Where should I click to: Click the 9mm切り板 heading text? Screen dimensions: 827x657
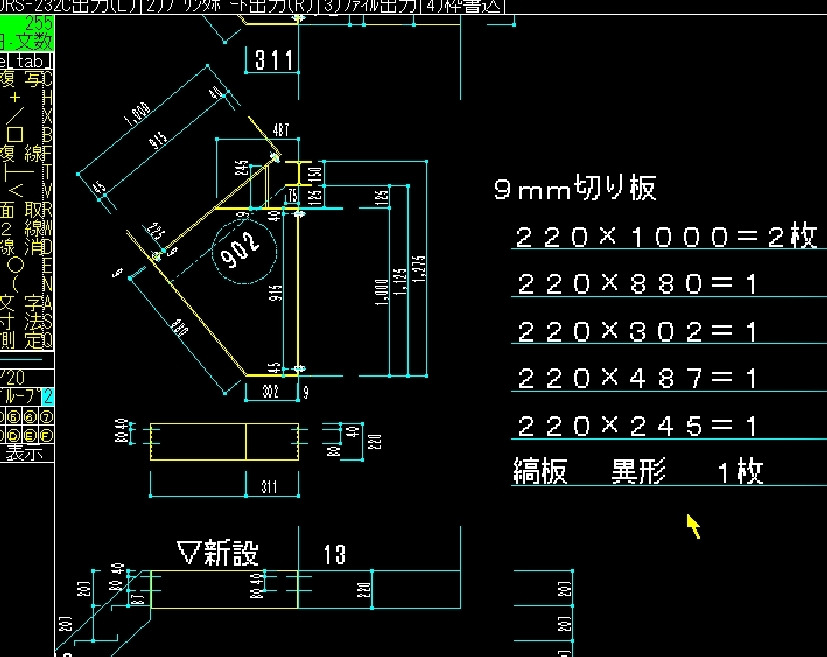coord(575,188)
